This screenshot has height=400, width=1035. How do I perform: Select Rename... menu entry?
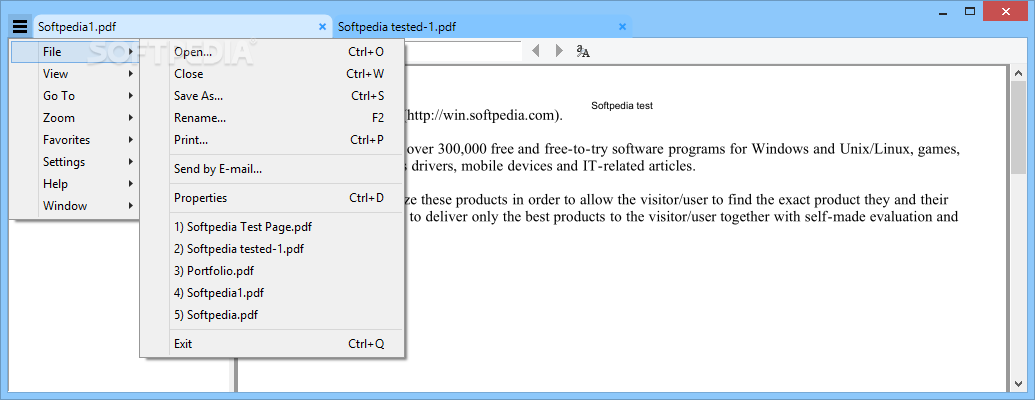272,118
